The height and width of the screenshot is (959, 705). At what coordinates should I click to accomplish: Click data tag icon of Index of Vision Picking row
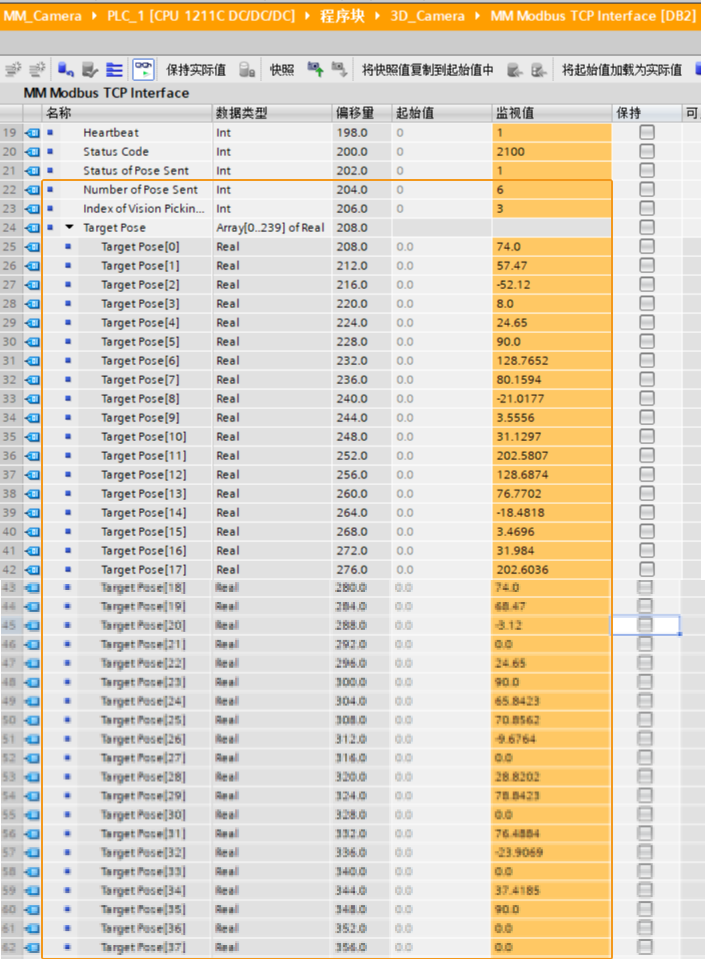point(32,209)
